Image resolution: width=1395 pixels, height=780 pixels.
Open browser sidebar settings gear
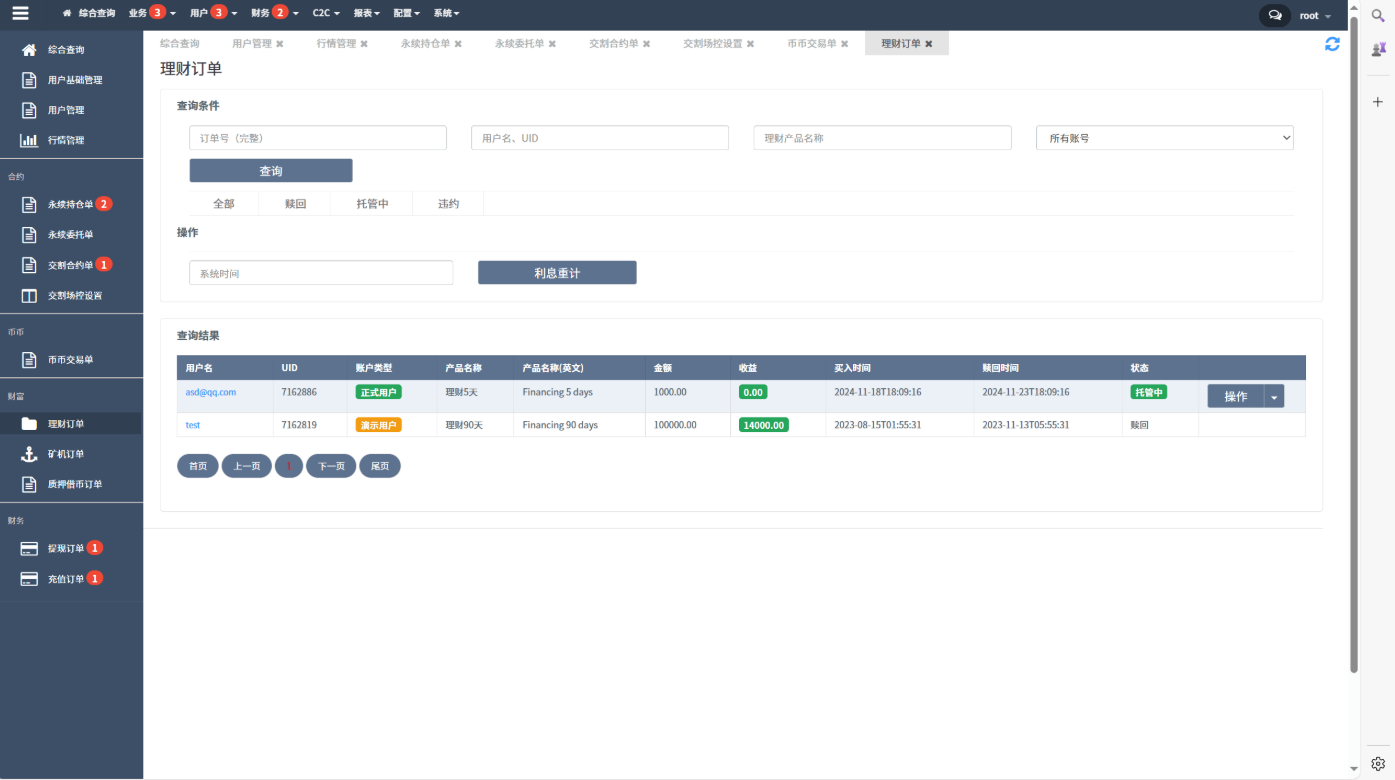[1377, 763]
